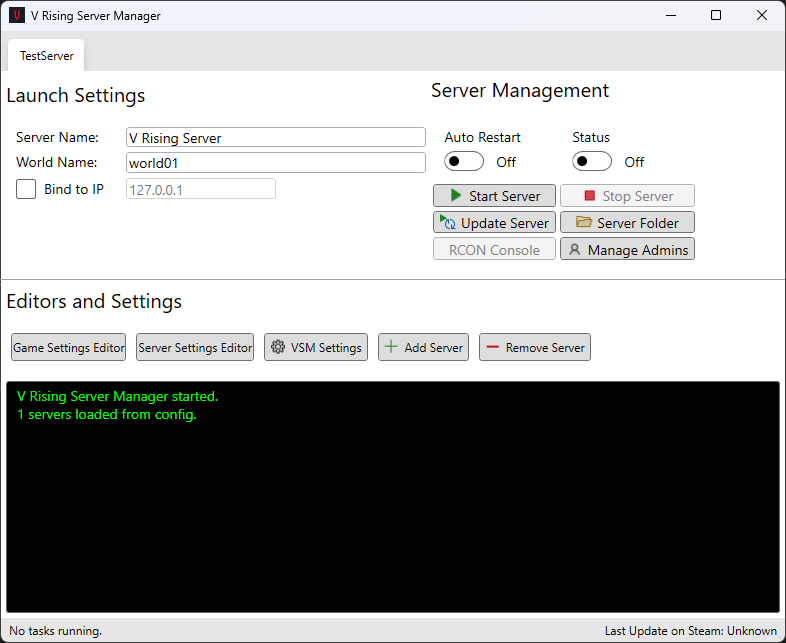
Task: Click the Stop Server button label
Action: 638,196
